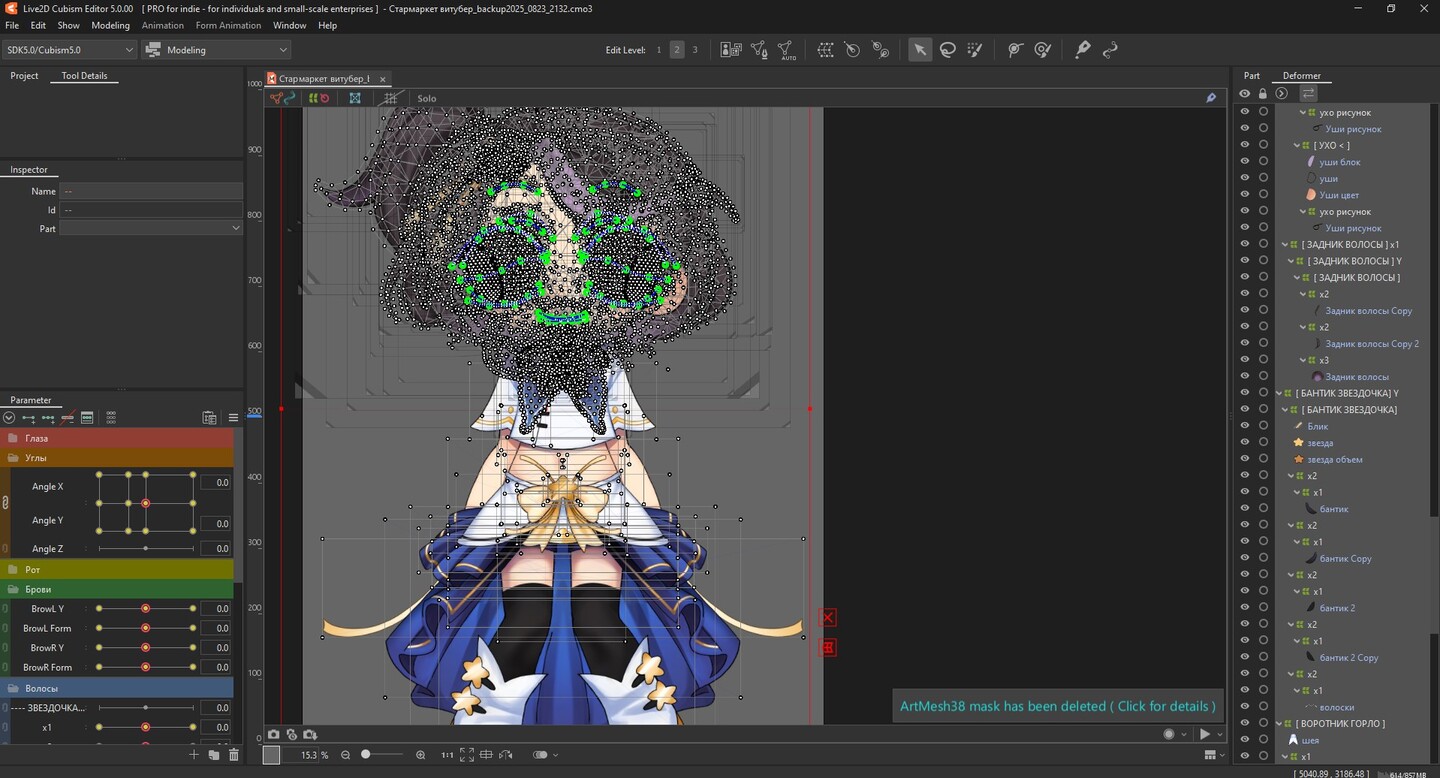Run the automatic mesh generator (AUTO)
The image size is (1440, 778).
pyautogui.click(x=786, y=50)
